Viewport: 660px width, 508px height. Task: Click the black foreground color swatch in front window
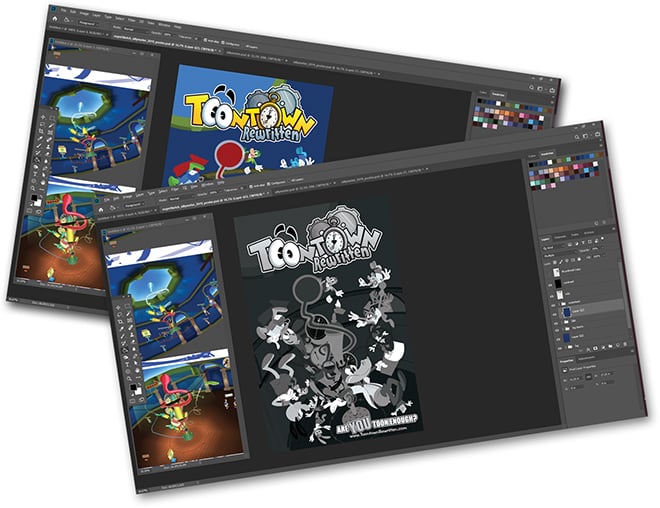tap(133, 387)
